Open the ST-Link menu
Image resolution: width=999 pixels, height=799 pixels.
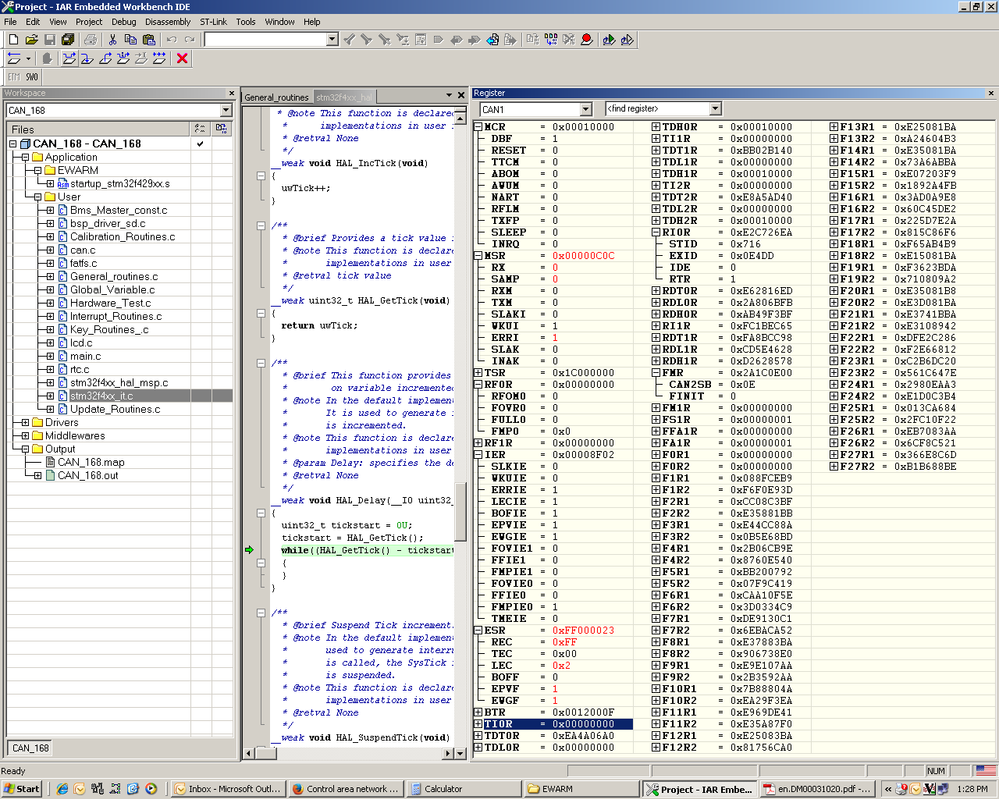(x=213, y=22)
